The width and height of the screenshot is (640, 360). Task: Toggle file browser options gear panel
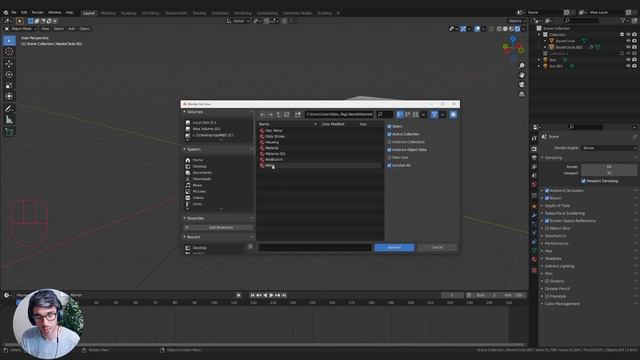tap(453, 115)
